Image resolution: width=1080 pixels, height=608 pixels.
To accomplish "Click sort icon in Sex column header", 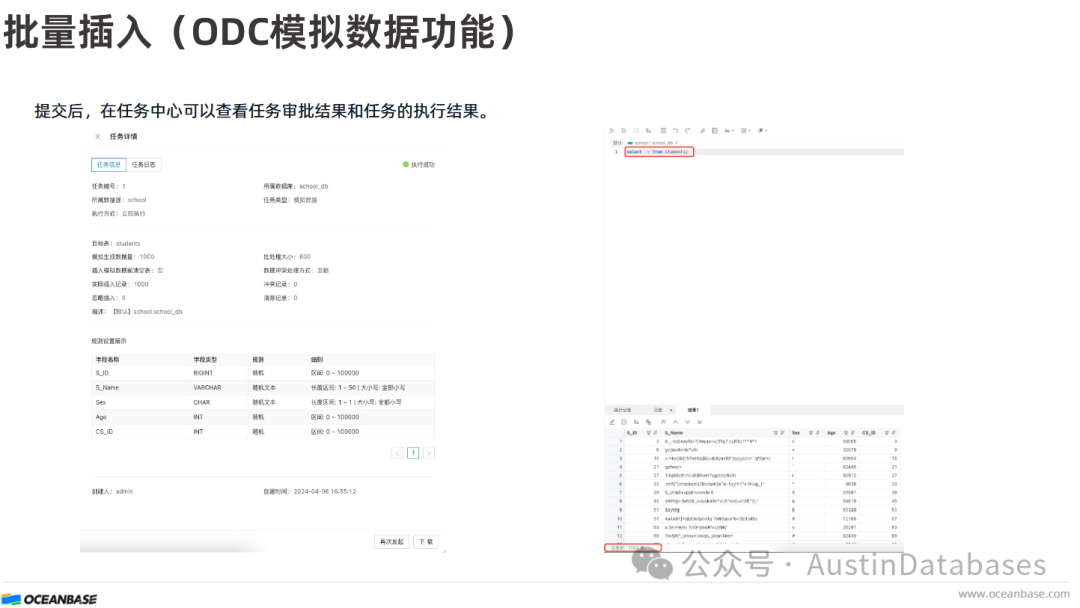I will (x=818, y=433).
